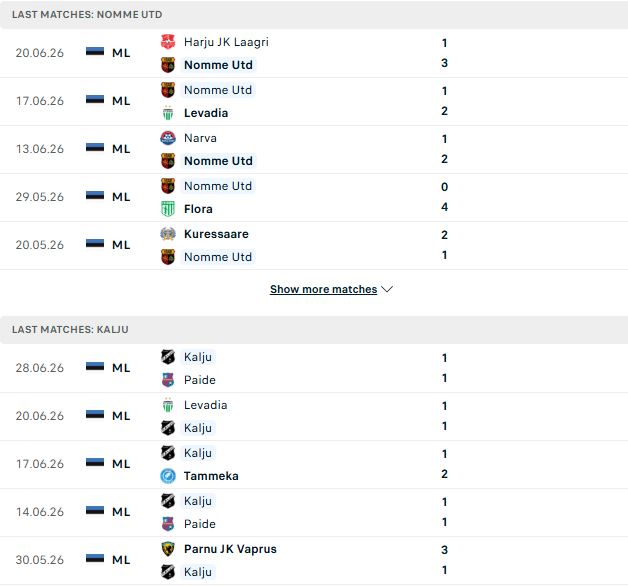Open the Parnu JK Vaprus team link

[230, 549]
